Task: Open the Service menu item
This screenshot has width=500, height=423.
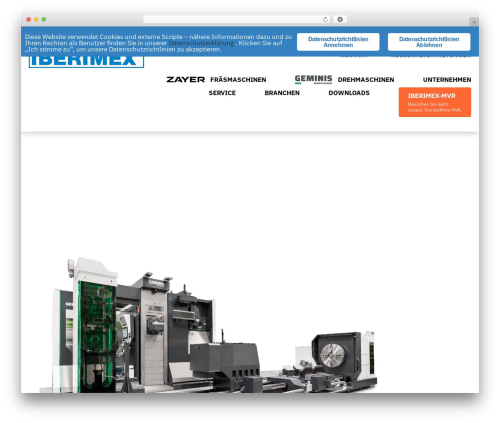Action: (x=222, y=93)
